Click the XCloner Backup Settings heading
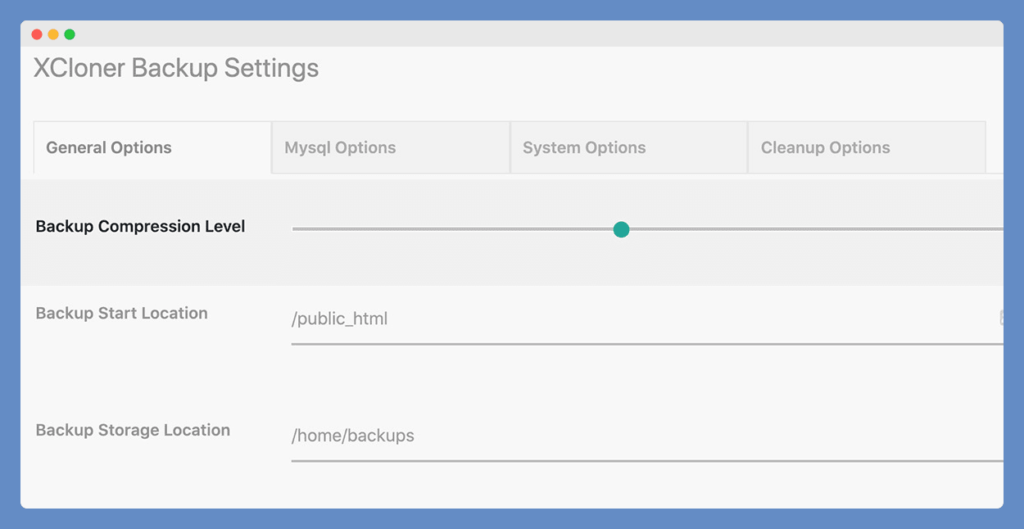This screenshot has width=1024, height=529. 176,68
